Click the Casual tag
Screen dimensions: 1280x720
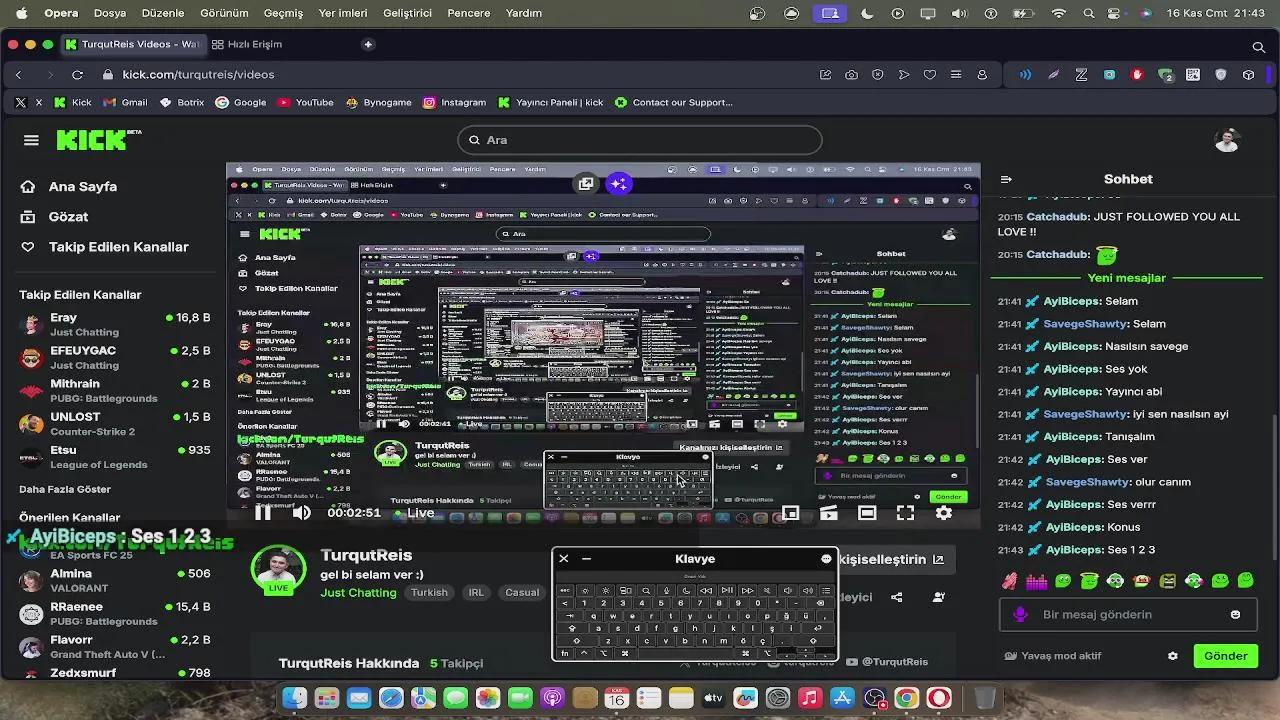click(522, 592)
